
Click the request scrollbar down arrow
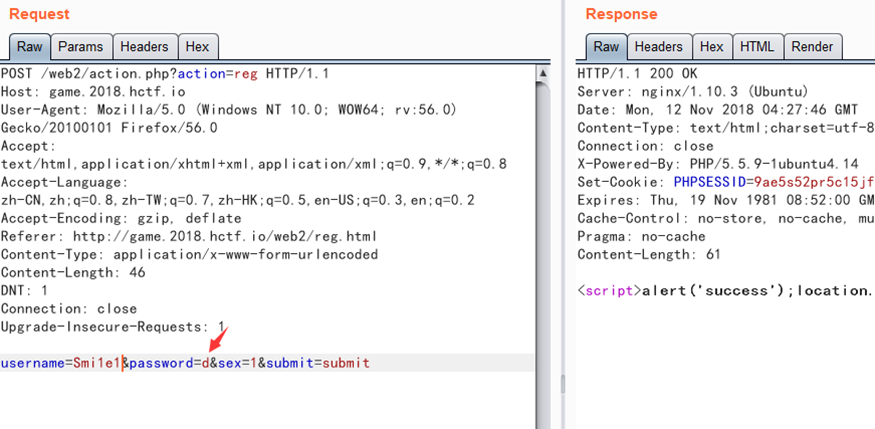tap(542, 422)
